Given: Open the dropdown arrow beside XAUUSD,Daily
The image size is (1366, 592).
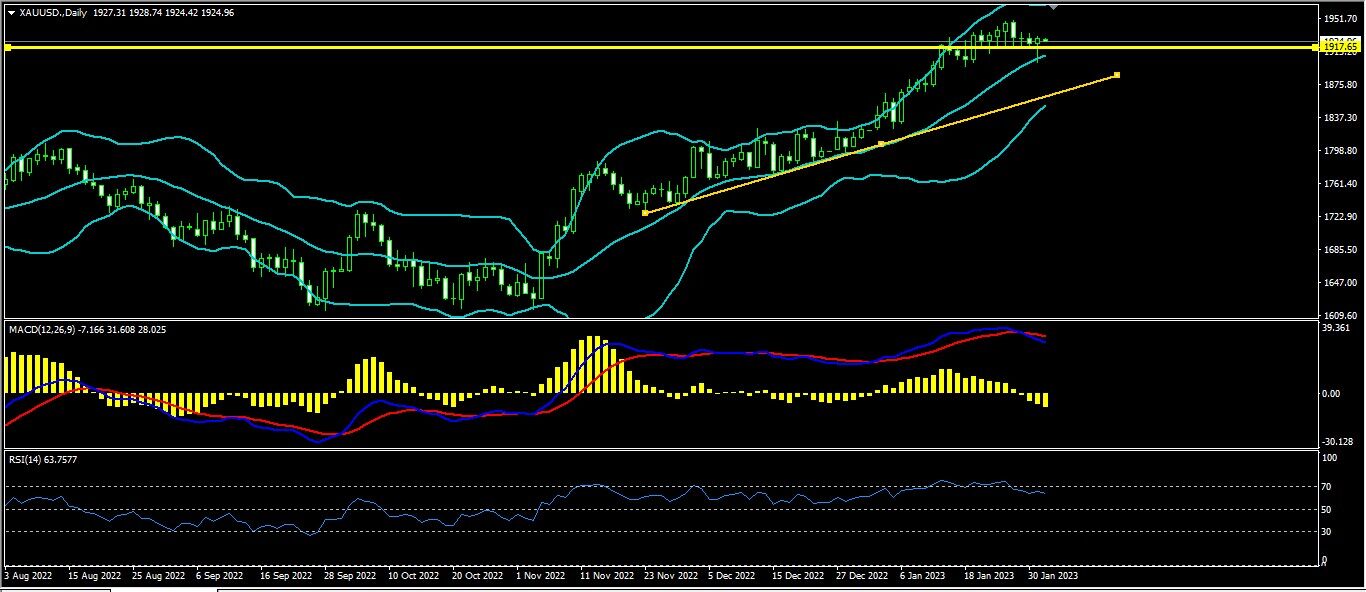Looking at the screenshot, I should 11,13.
